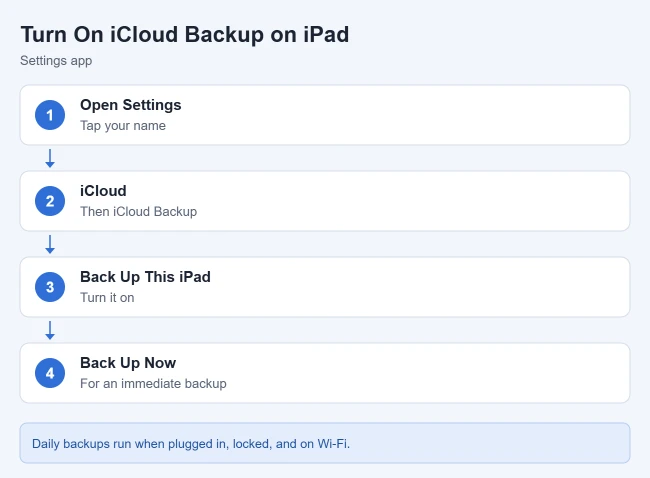Click the 'For an immediate backup' description
Image resolution: width=650 pixels, height=478 pixels.
point(153,383)
